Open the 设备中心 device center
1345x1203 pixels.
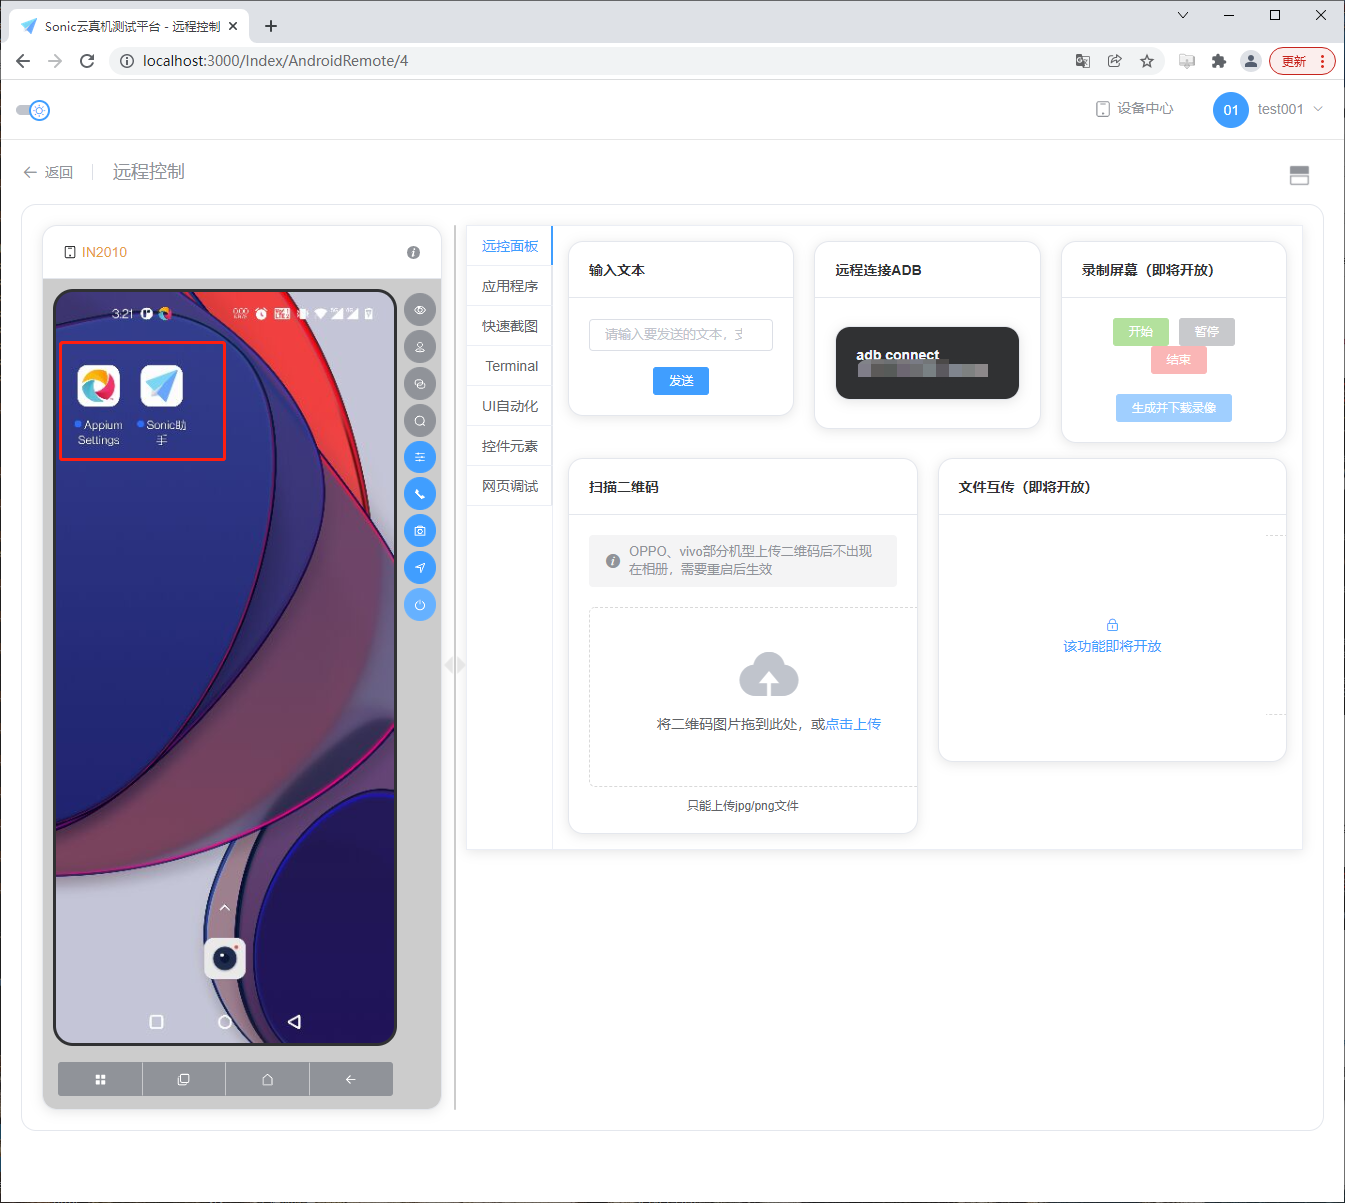pos(1134,109)
